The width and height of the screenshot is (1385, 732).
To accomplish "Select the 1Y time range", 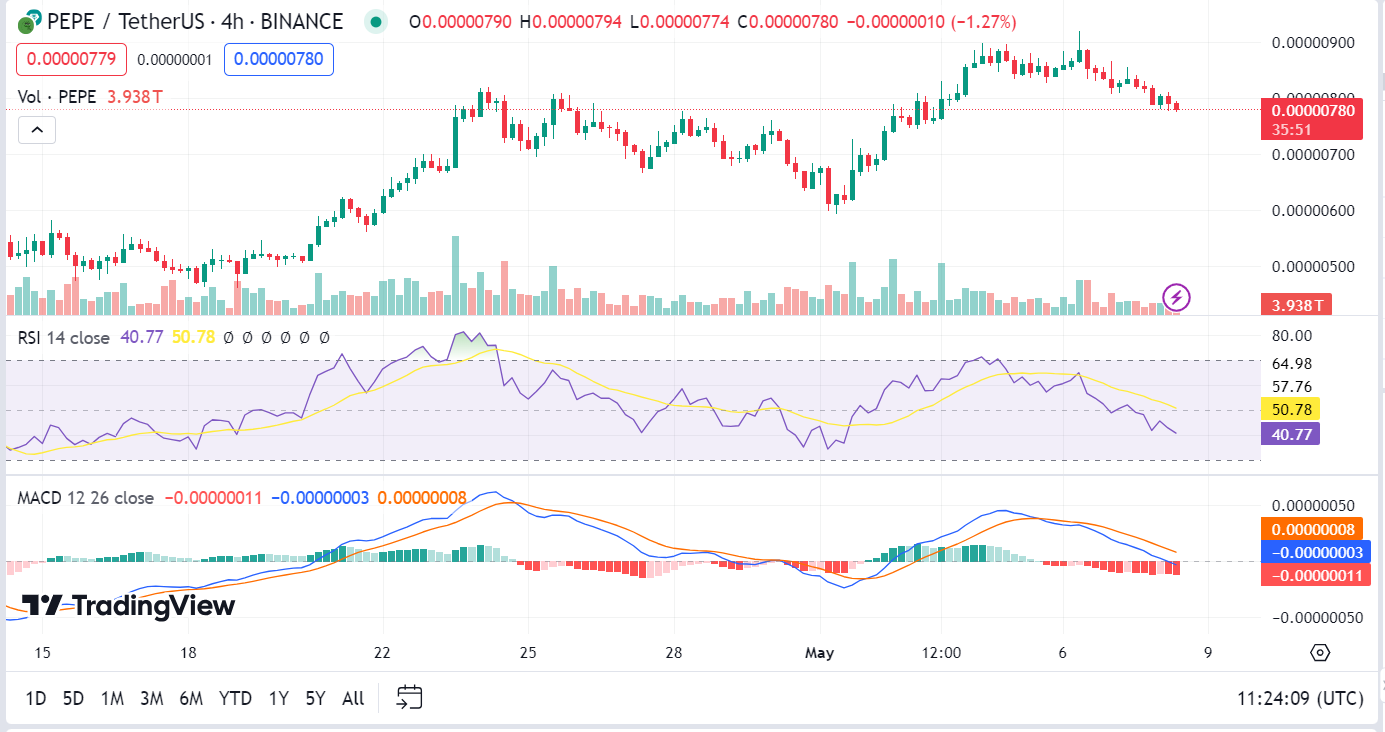I will (279, 698).
